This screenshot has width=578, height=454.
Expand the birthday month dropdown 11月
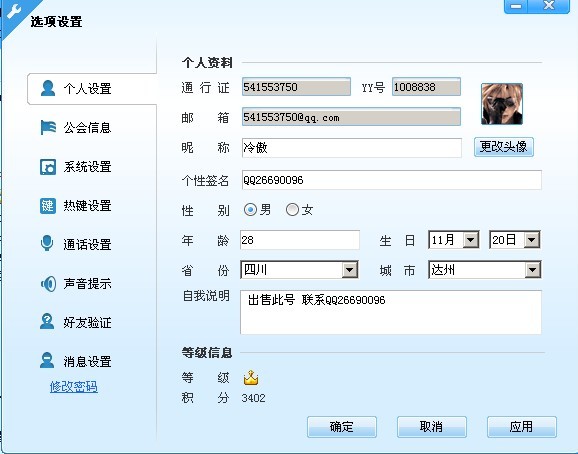click(x=471, y=240)
